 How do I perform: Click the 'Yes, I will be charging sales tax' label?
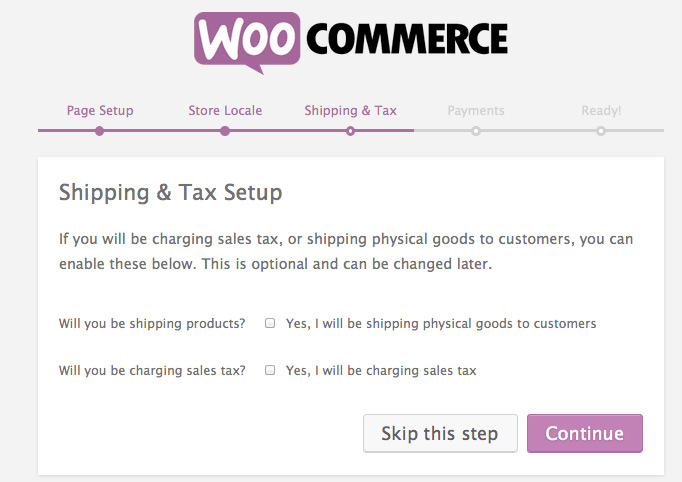[x=381, y=370]
